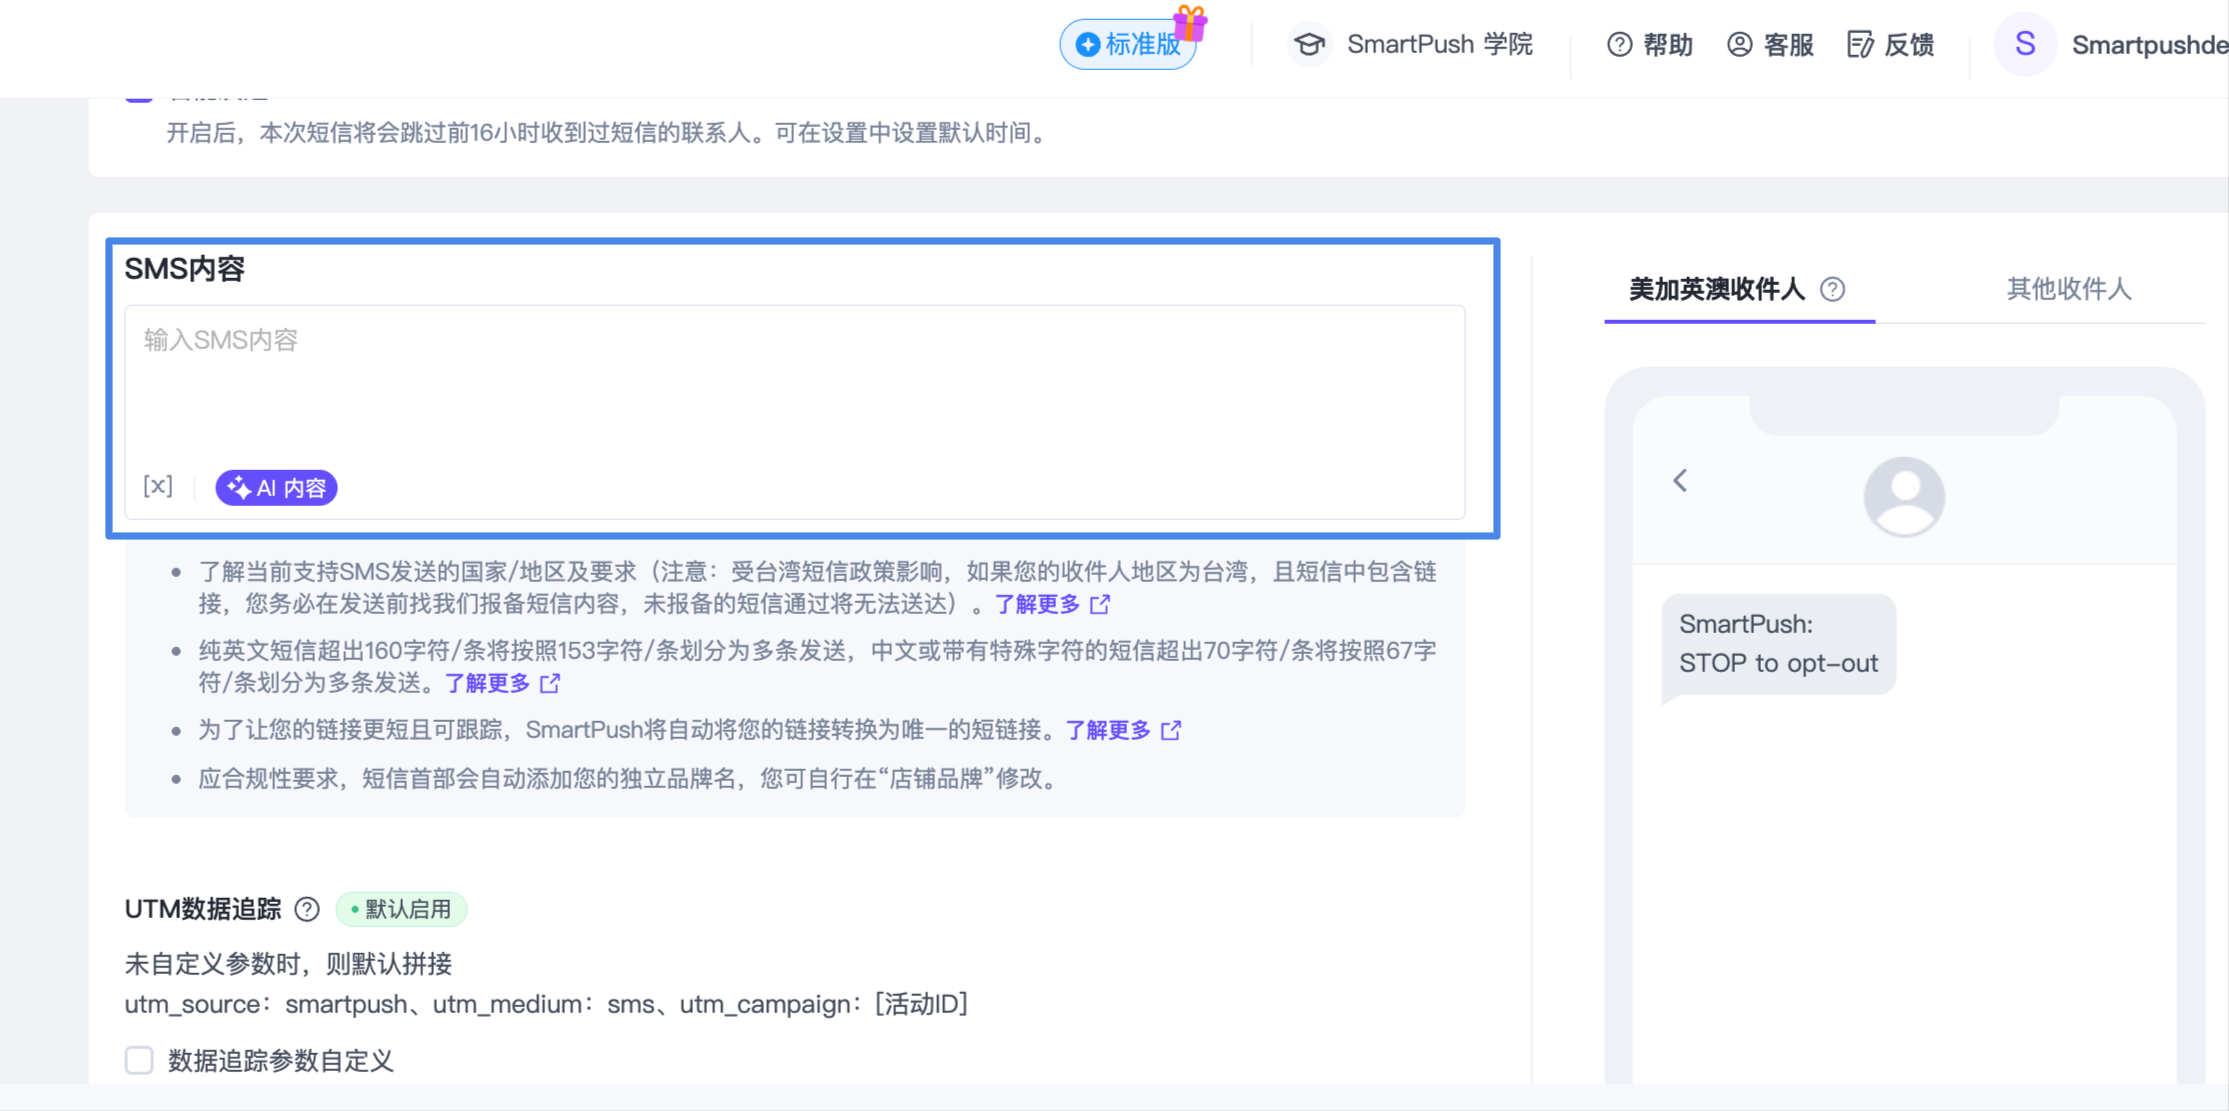Open 了解更多 link about short links
Image resolution: width=2229 pixels, height=1111 pixels.
tap(1109, 730)
